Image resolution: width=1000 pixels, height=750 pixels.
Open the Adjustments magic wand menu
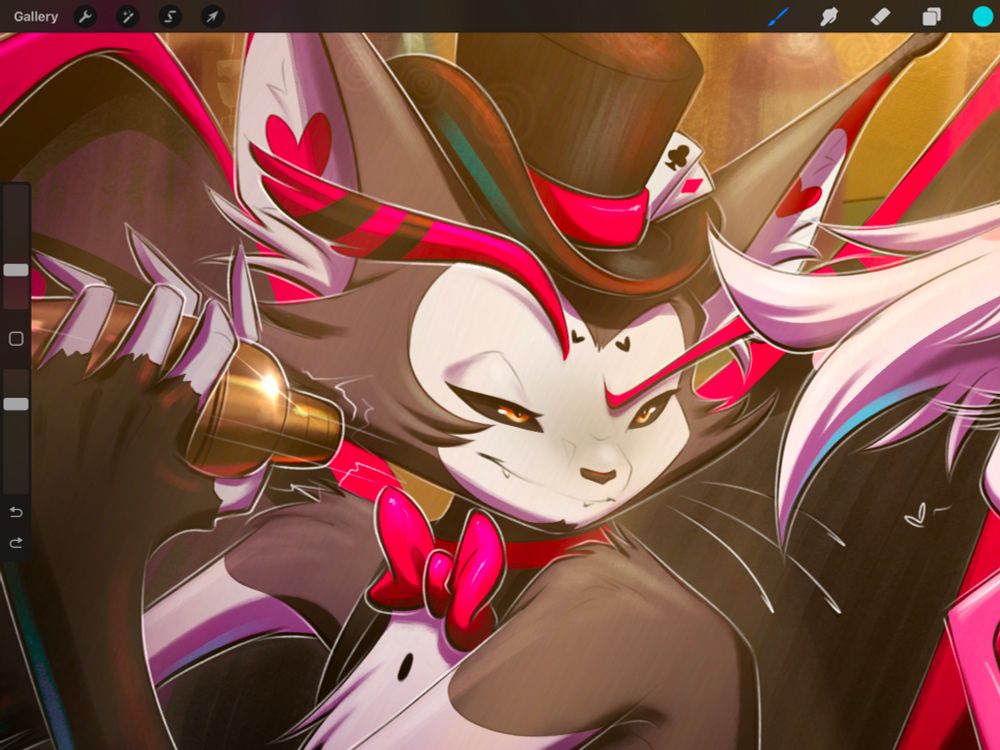128,17
